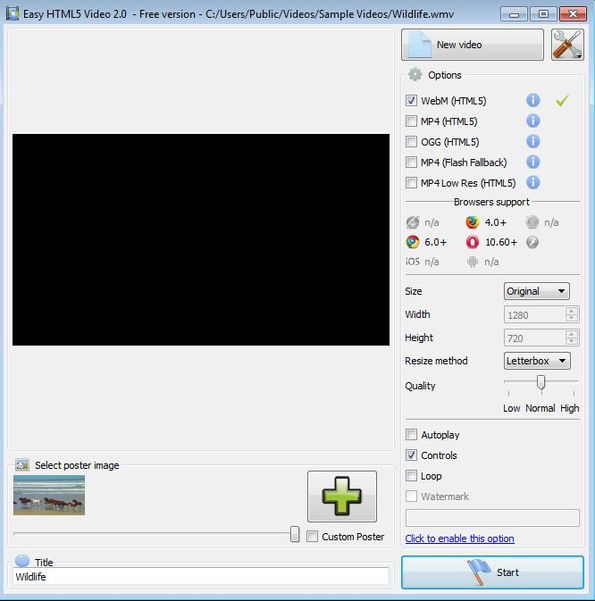Click the black video preview area
This screenshot has height=601, width=595.
201,240
